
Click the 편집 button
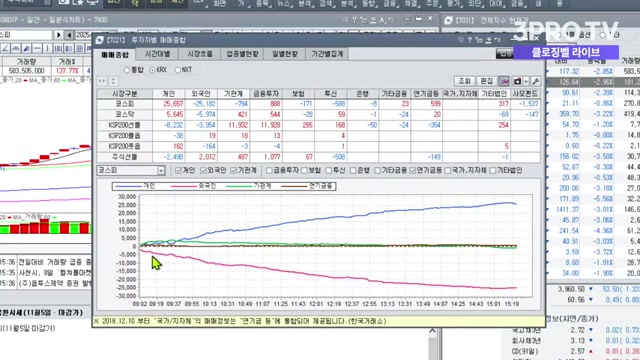coord(487,81)
